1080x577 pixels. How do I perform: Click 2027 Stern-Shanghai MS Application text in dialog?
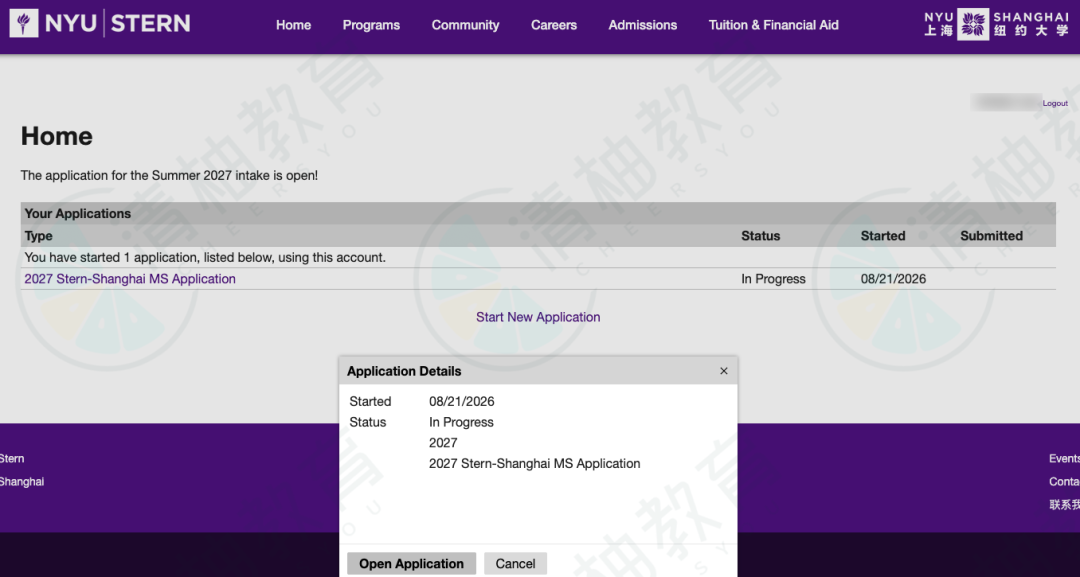point(534,463)
